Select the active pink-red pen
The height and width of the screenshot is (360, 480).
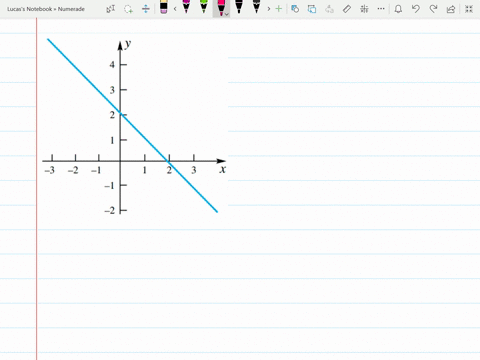[x=220, y=7]
